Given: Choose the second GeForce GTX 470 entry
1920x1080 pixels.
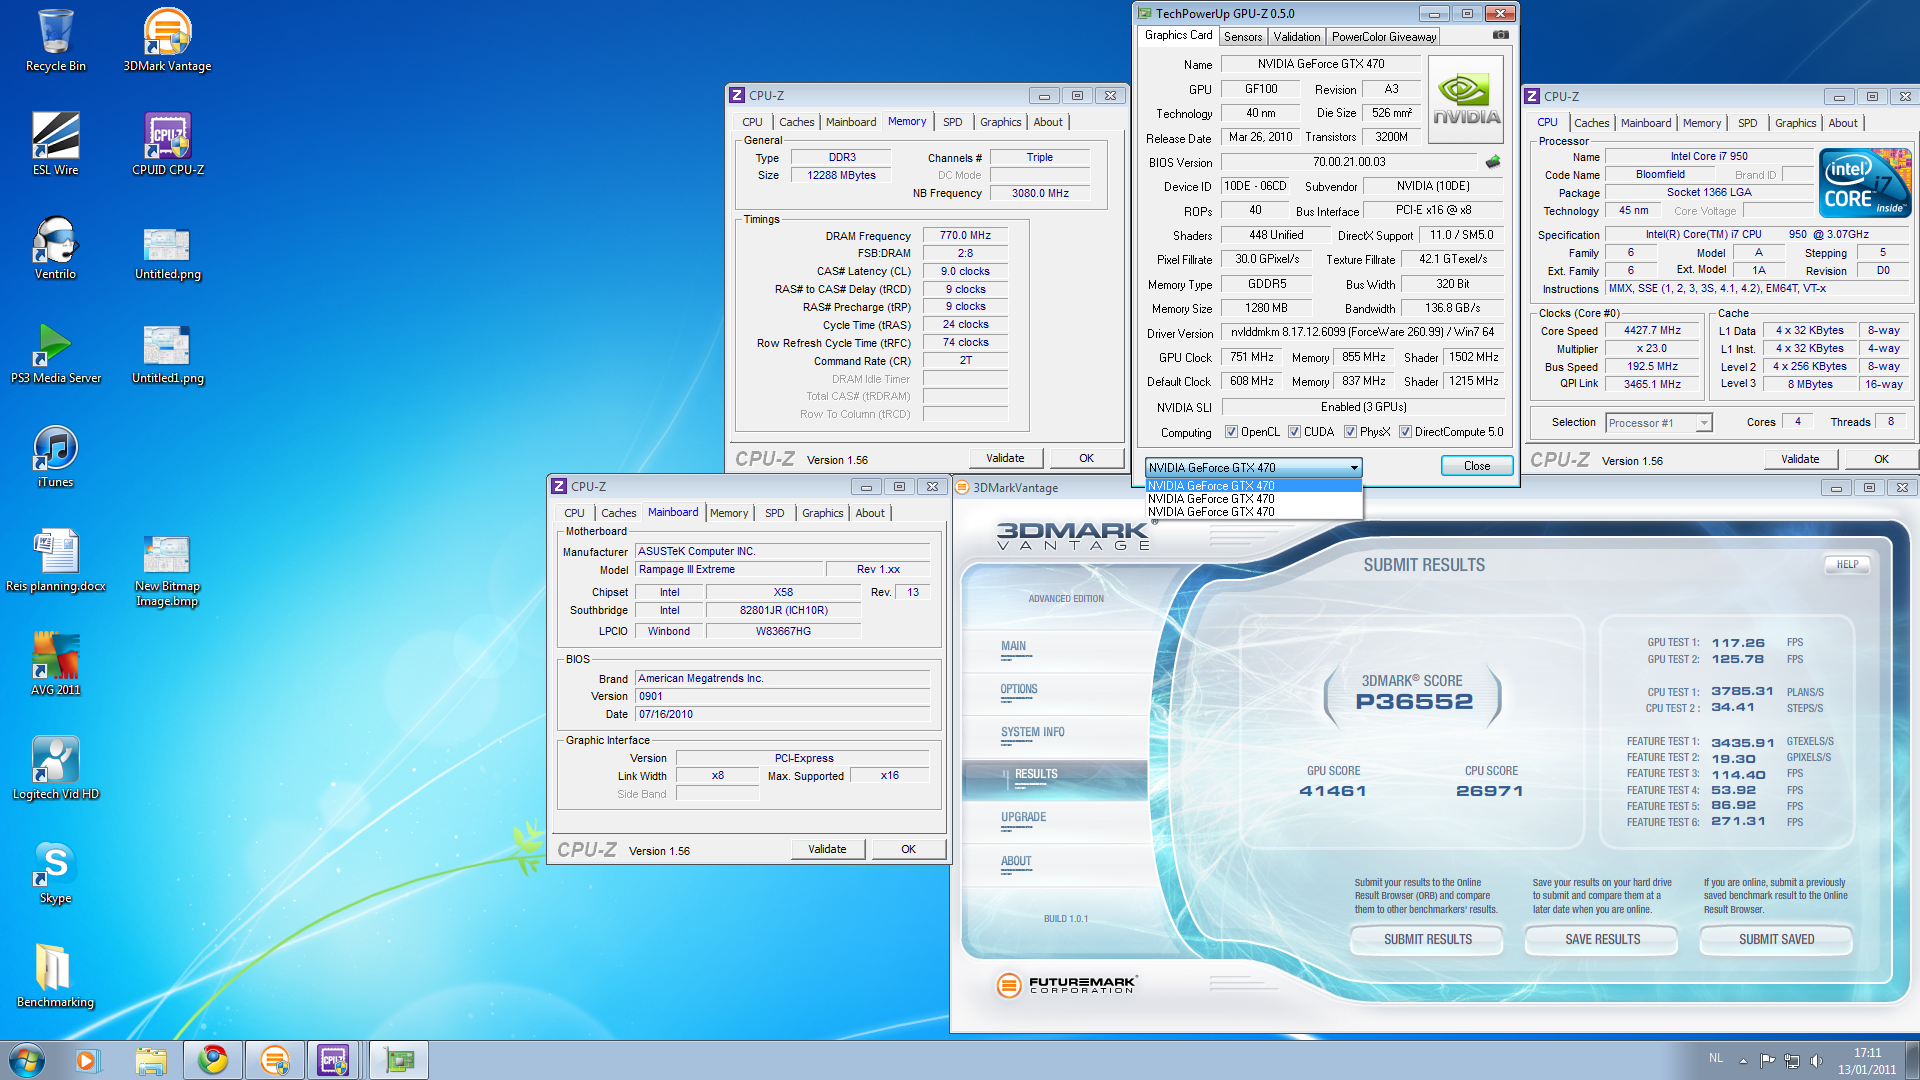Looking at the screenshot, I should pyautogui.click(x=1253, y=499).
